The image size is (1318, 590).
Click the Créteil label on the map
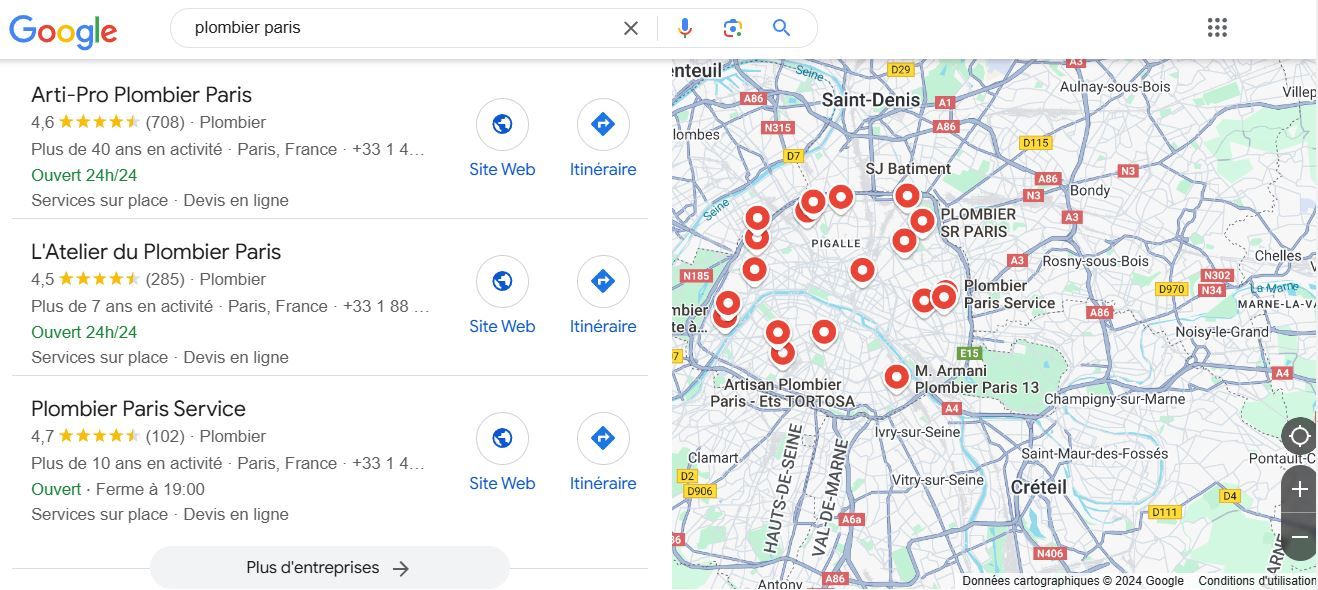(1039, 488)
